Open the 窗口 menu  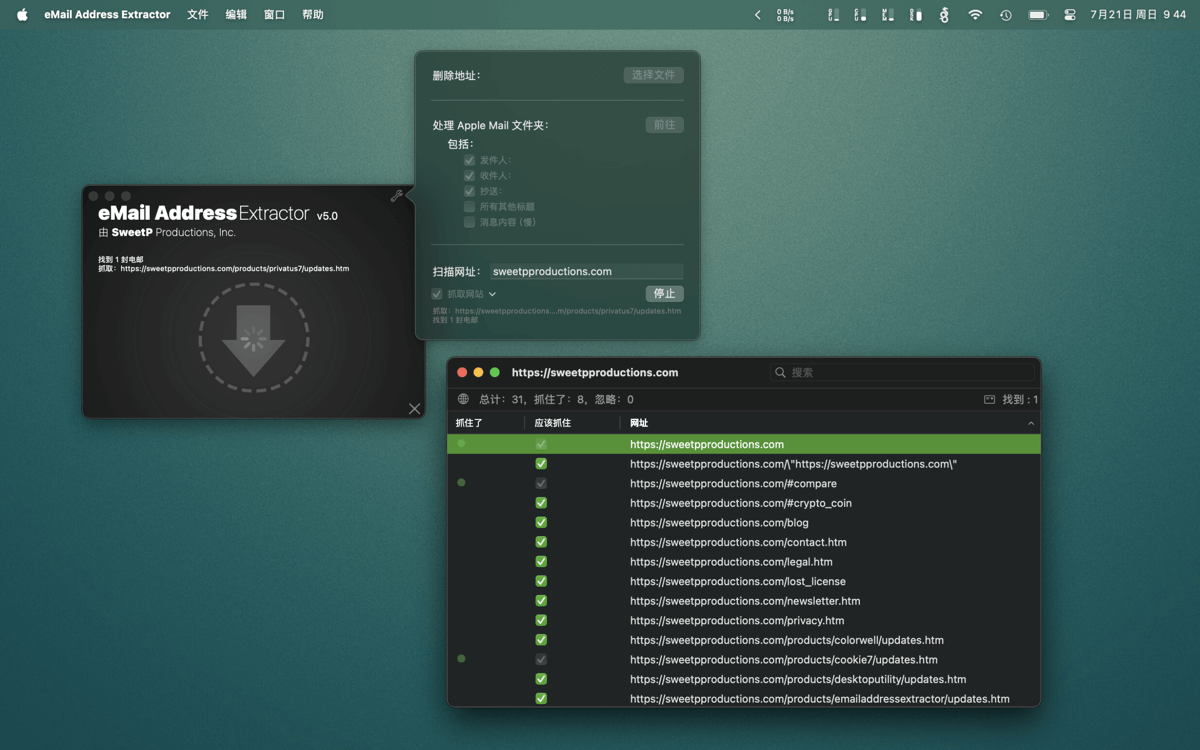274,15
